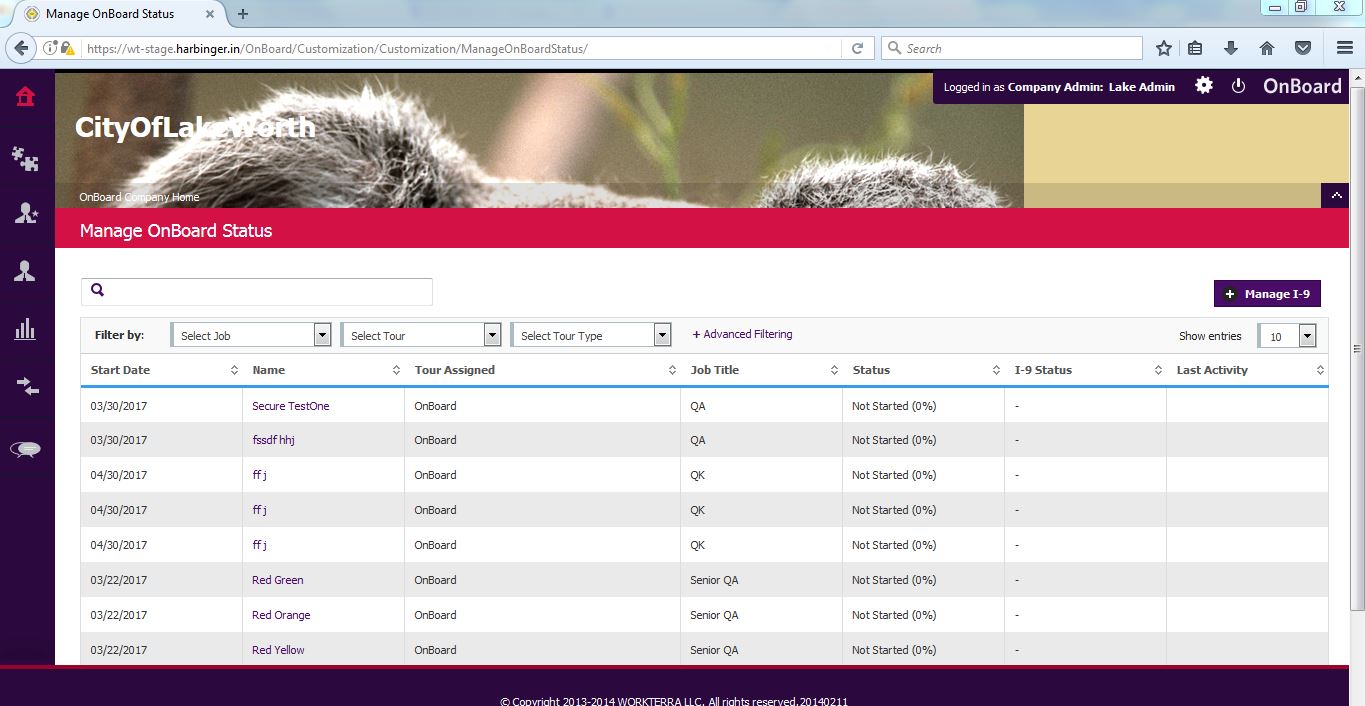Open the bar chart reports sidebar icon
1365x706 pixels.
tap(25, 329)
